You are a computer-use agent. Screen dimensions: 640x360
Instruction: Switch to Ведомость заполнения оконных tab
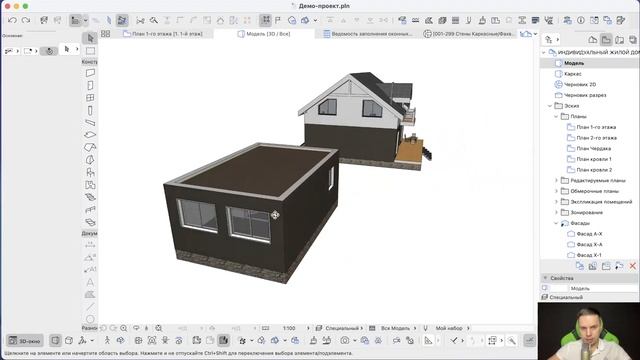pyautogui.click(x=367, y=34)
